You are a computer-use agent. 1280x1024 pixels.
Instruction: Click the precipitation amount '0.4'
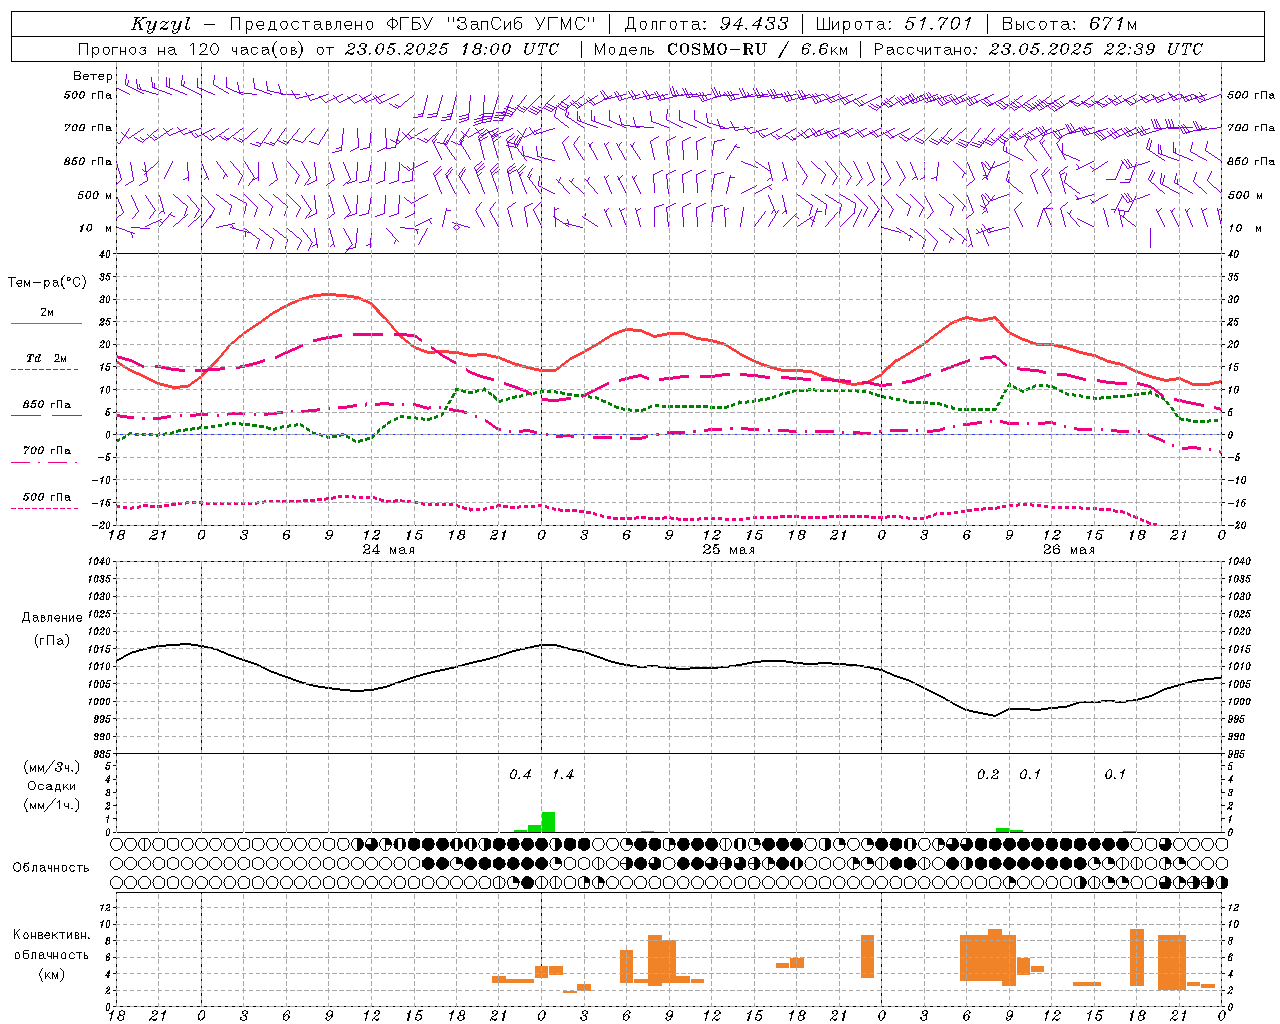click(x=520, y=775)
